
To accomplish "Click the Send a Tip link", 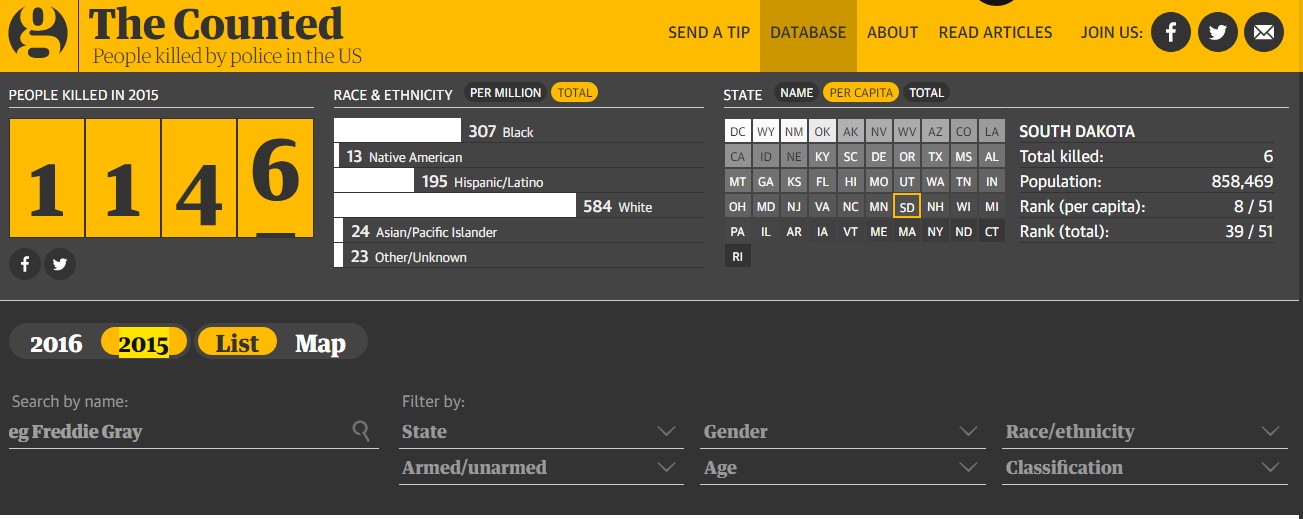I will point(709,33).
